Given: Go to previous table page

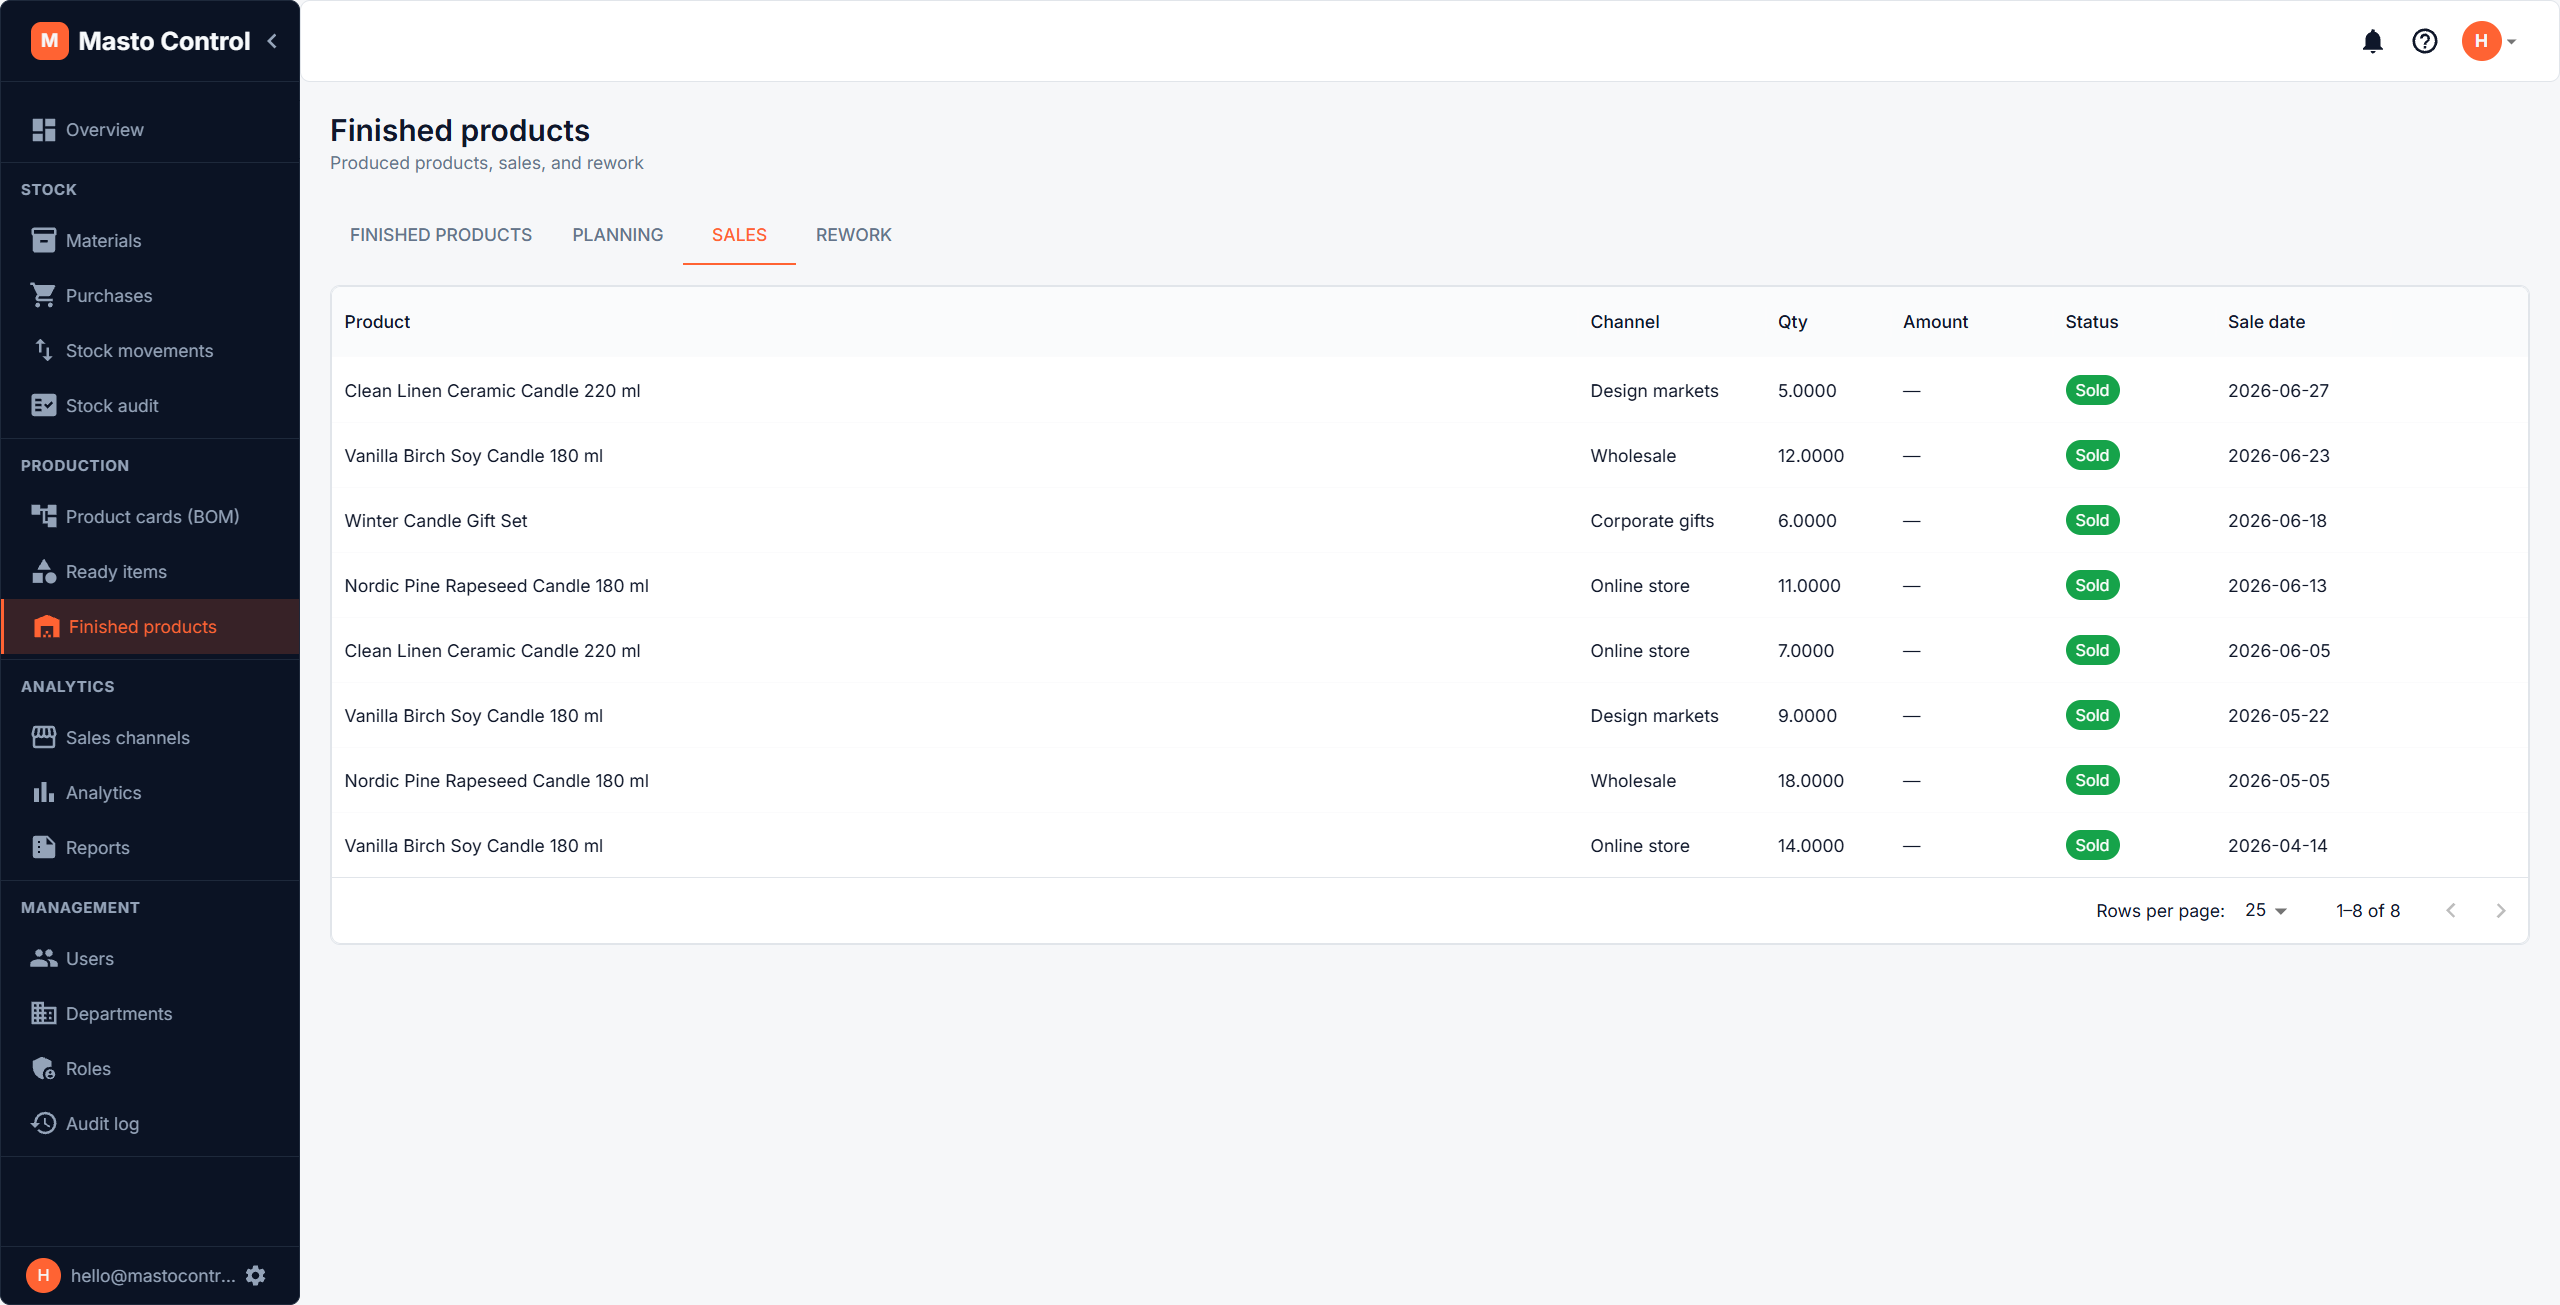Looking at the screenshot, I should 2451,910.
